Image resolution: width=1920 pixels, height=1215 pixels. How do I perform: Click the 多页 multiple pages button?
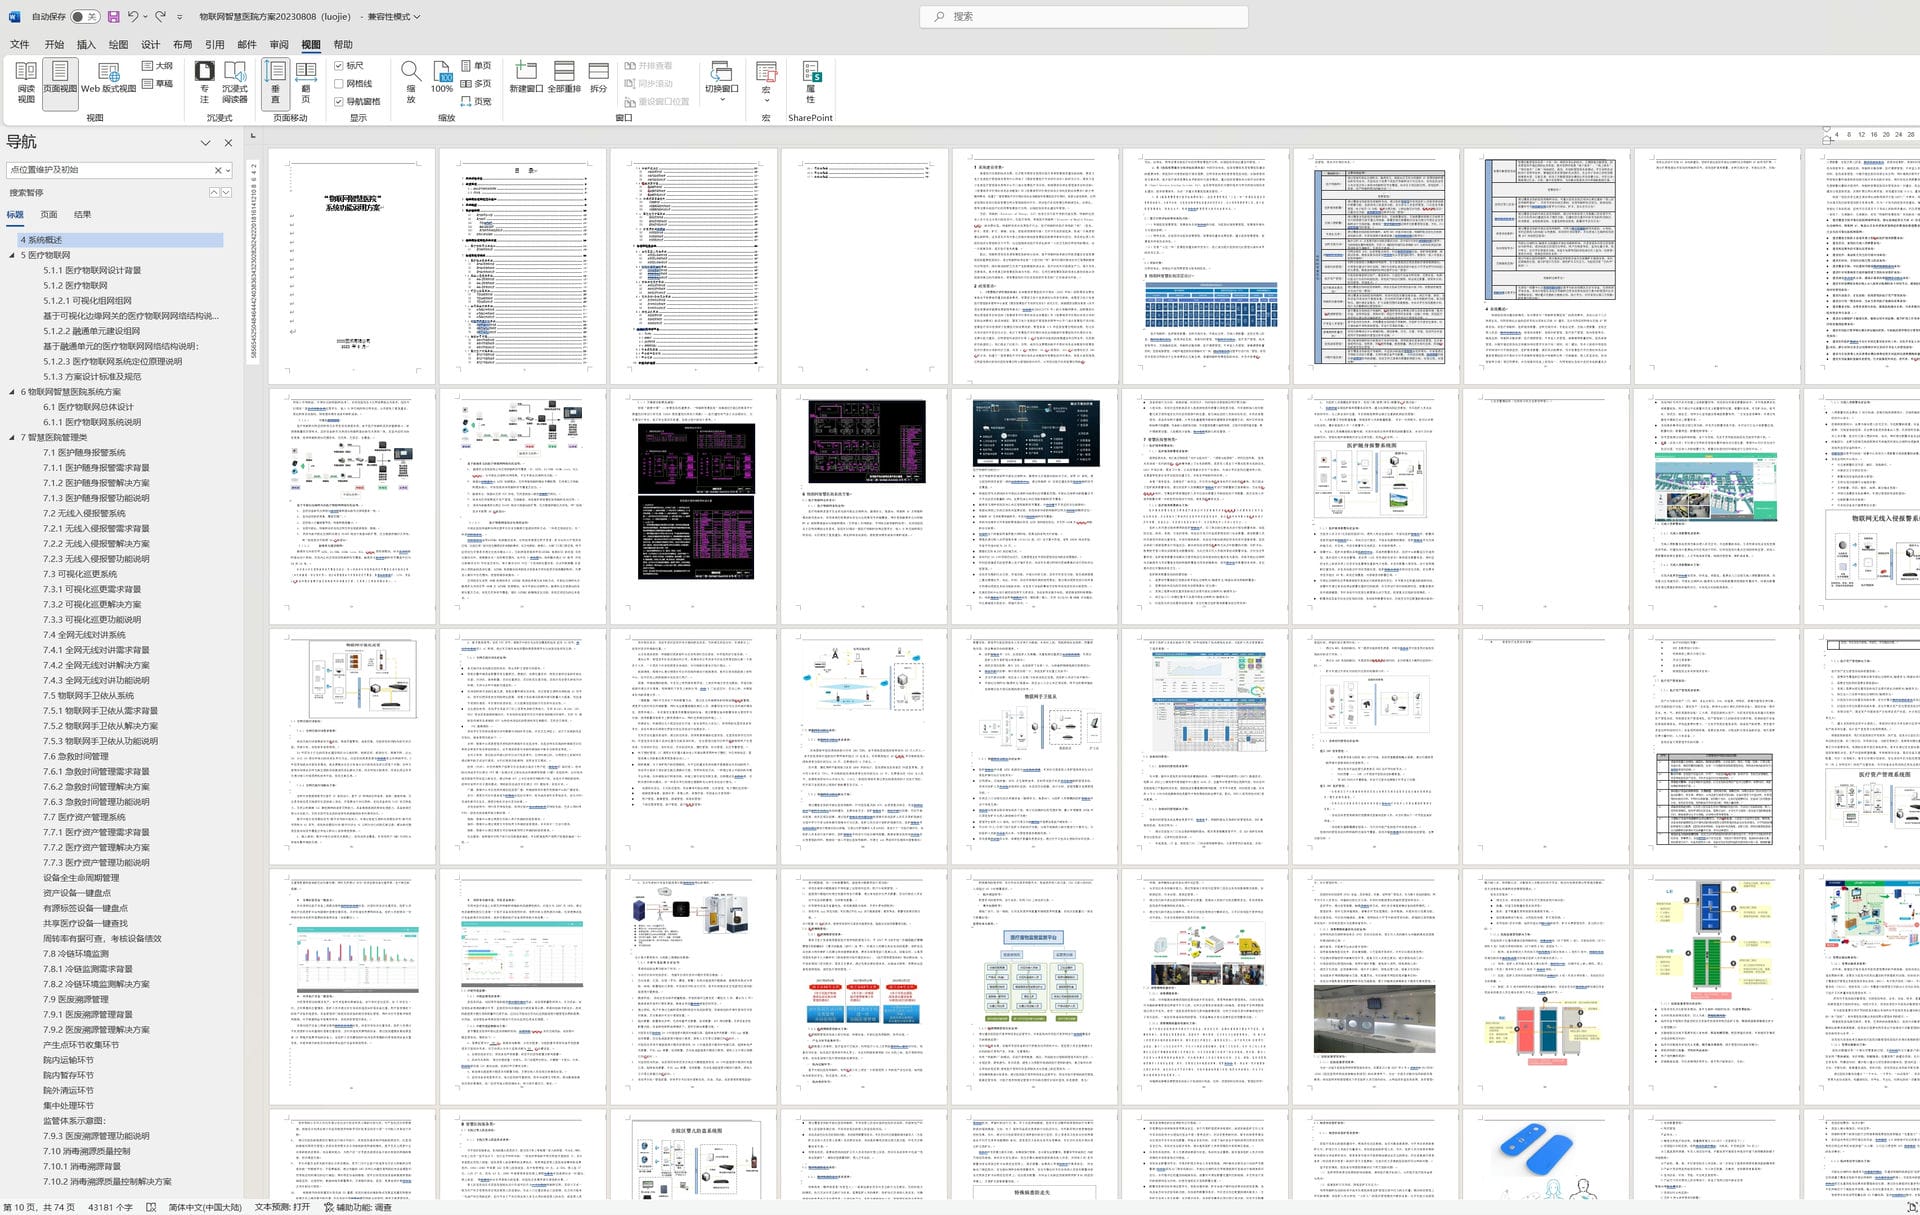pos(476,84)
